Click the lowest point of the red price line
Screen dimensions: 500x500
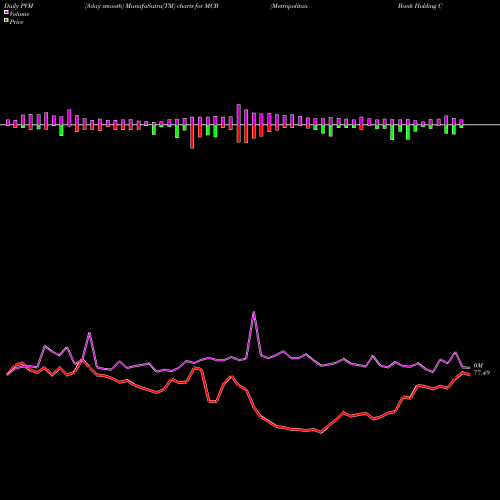pyautogui.click(x=321, y=432)
